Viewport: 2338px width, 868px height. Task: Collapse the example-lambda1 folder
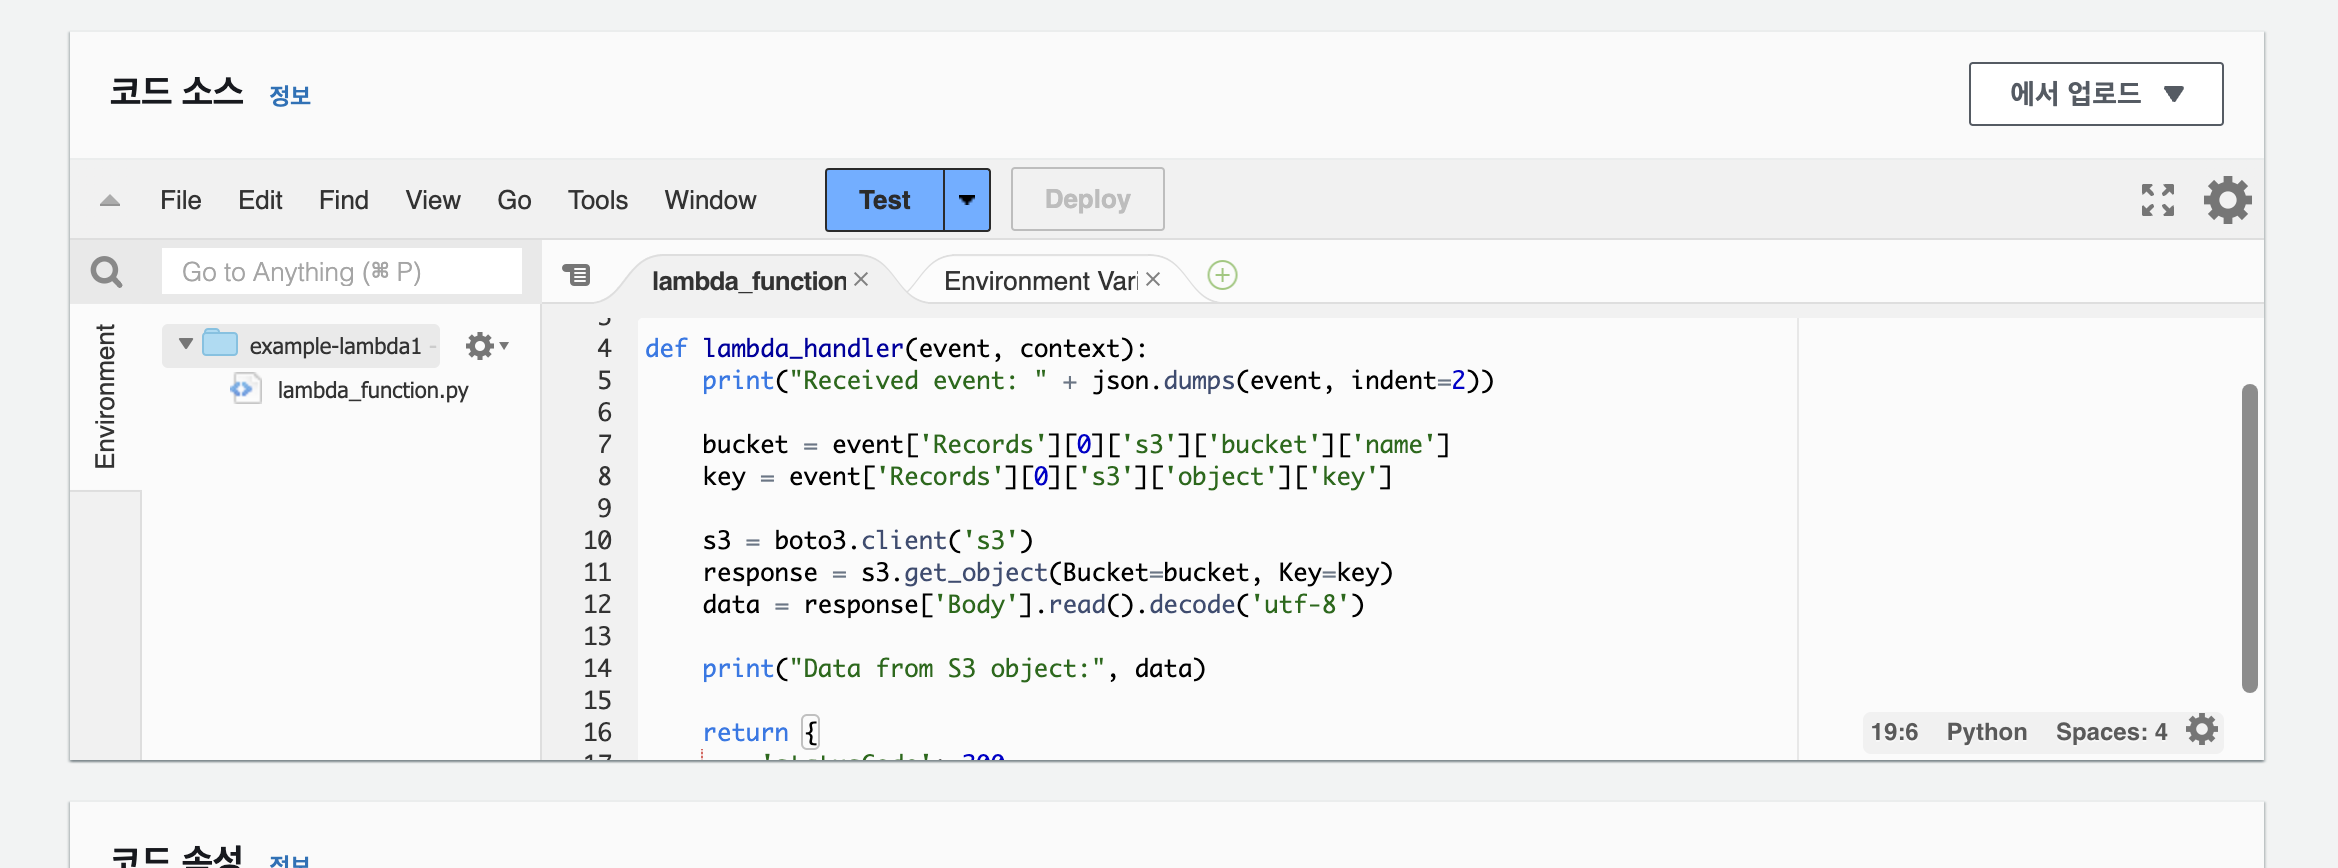(x=186, y=345)
